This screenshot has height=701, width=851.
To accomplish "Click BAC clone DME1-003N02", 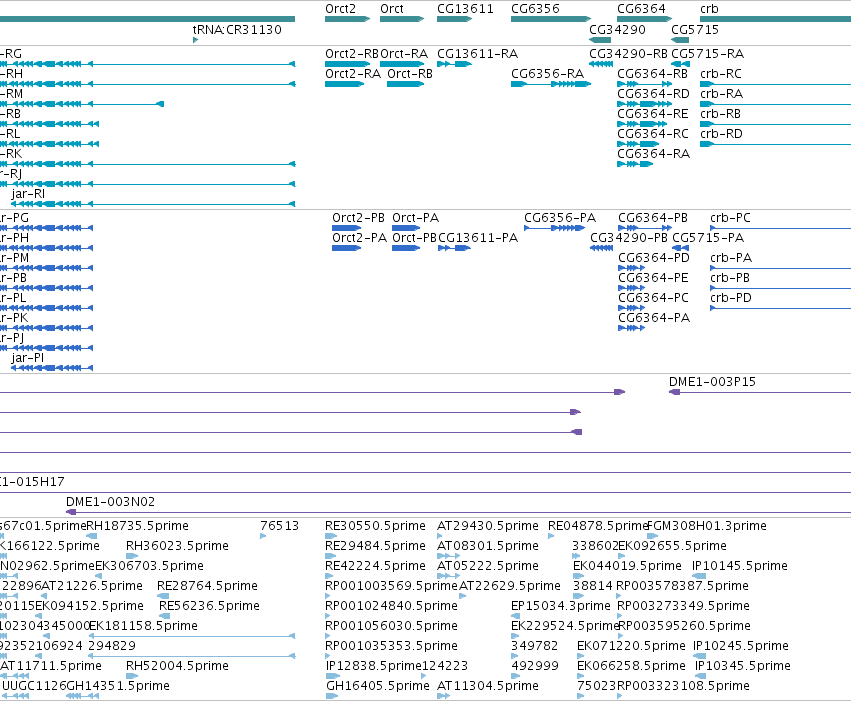I will (458, 512).
